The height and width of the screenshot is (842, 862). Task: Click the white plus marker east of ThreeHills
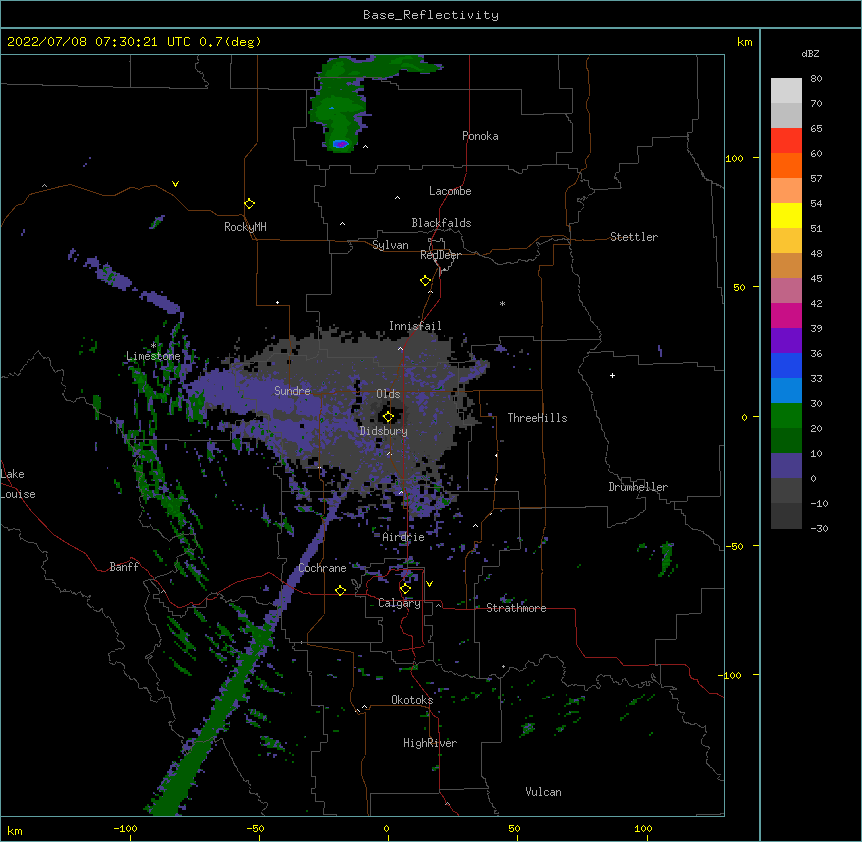[612, 375]
